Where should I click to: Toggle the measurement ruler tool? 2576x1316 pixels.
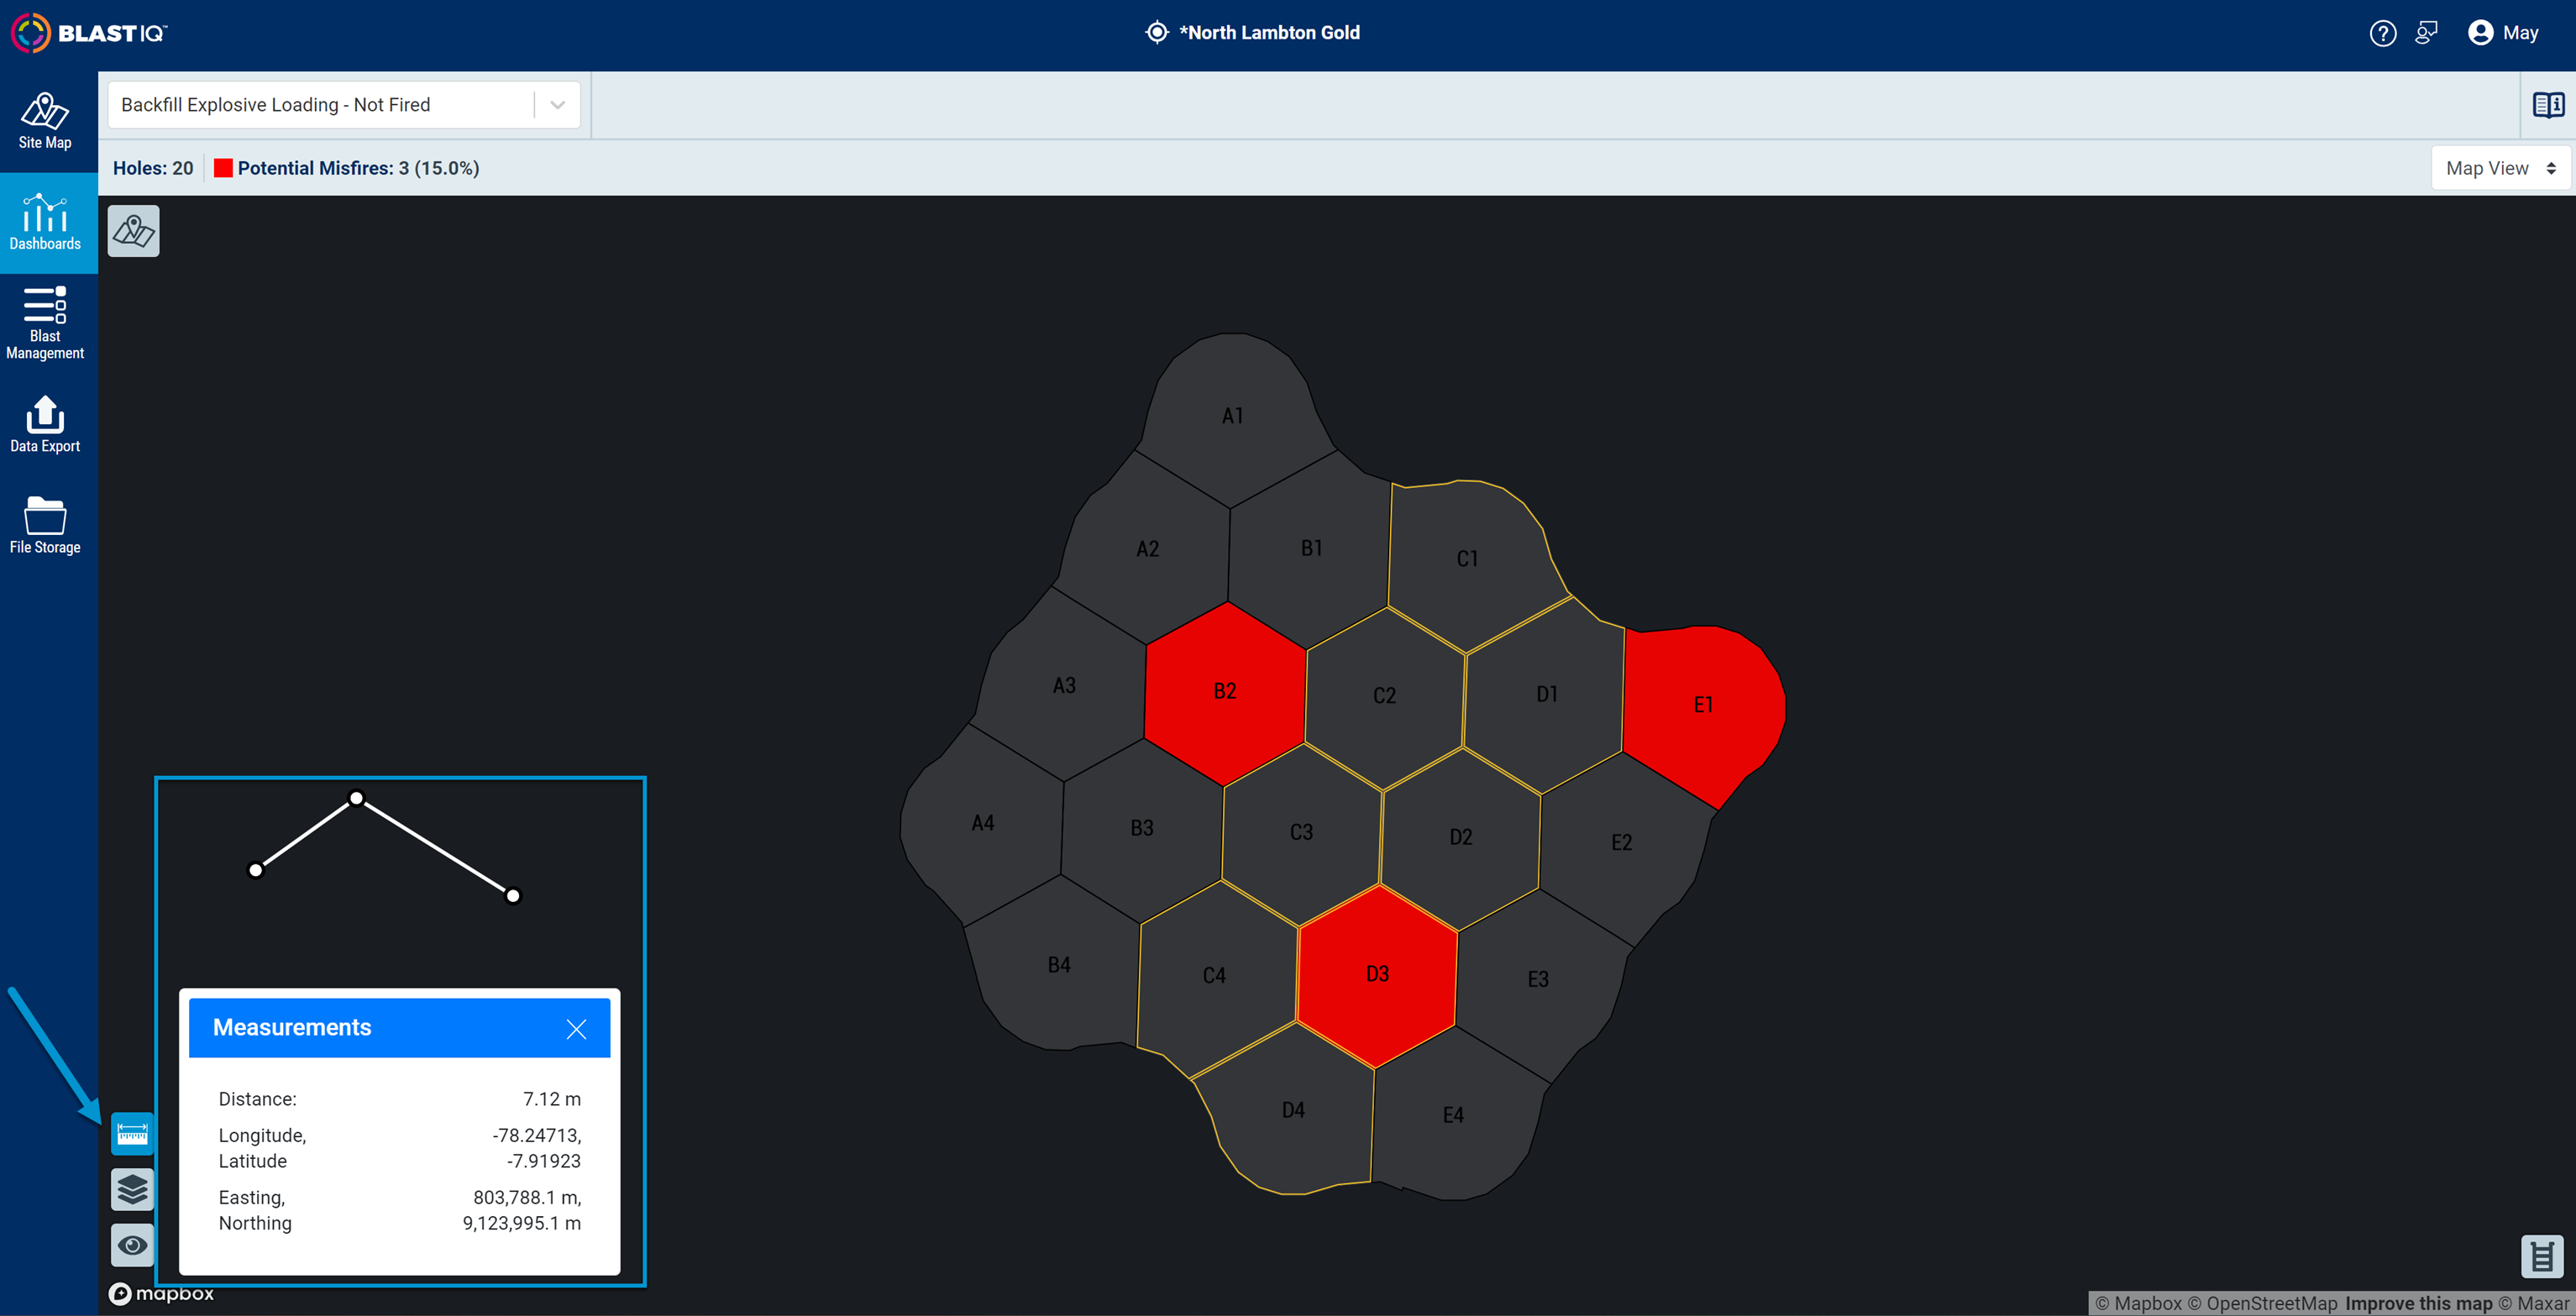pos(132,1134)
